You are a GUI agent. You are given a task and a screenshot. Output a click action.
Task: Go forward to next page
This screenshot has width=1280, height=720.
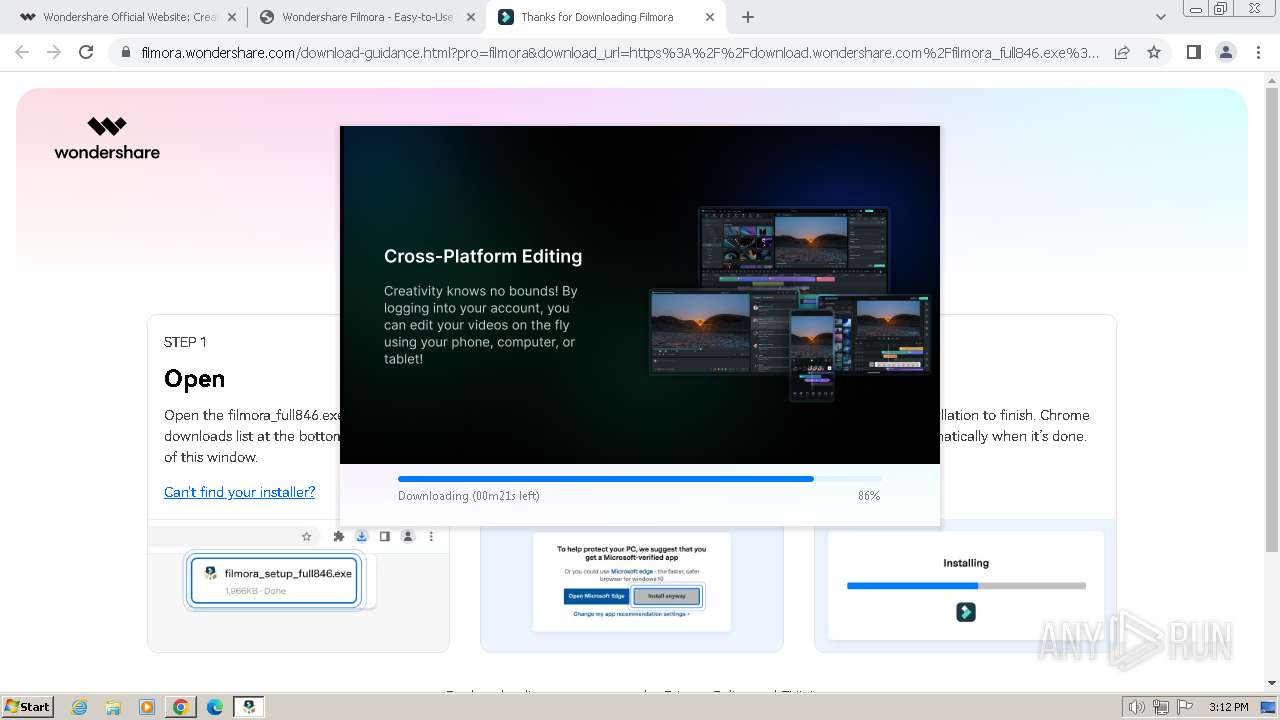[54, 52]
